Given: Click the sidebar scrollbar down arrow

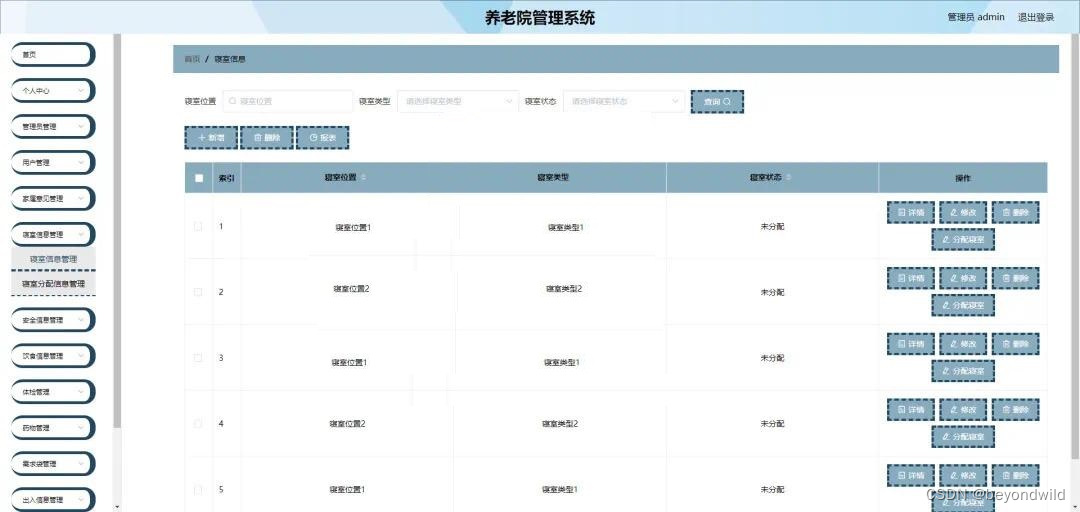Looking at the screenshot, I should pyautogui.click(x=117, y=507).
